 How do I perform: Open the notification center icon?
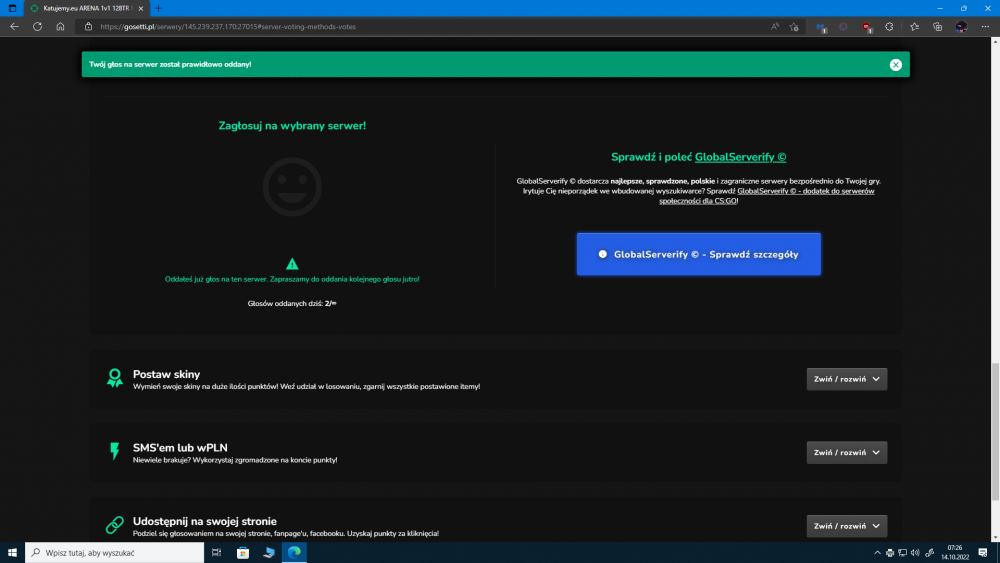(983, 553)
